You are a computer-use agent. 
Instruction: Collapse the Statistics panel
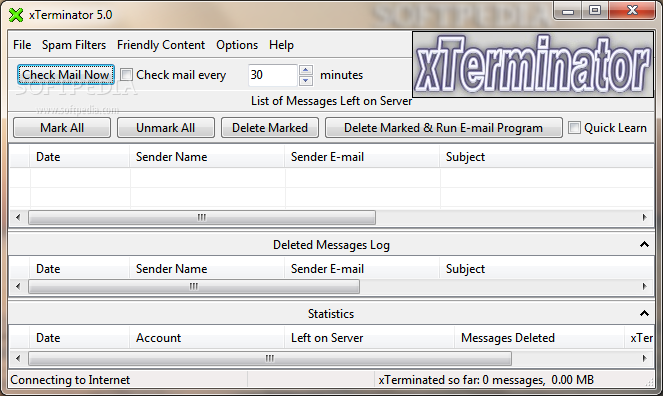[644, 313]
